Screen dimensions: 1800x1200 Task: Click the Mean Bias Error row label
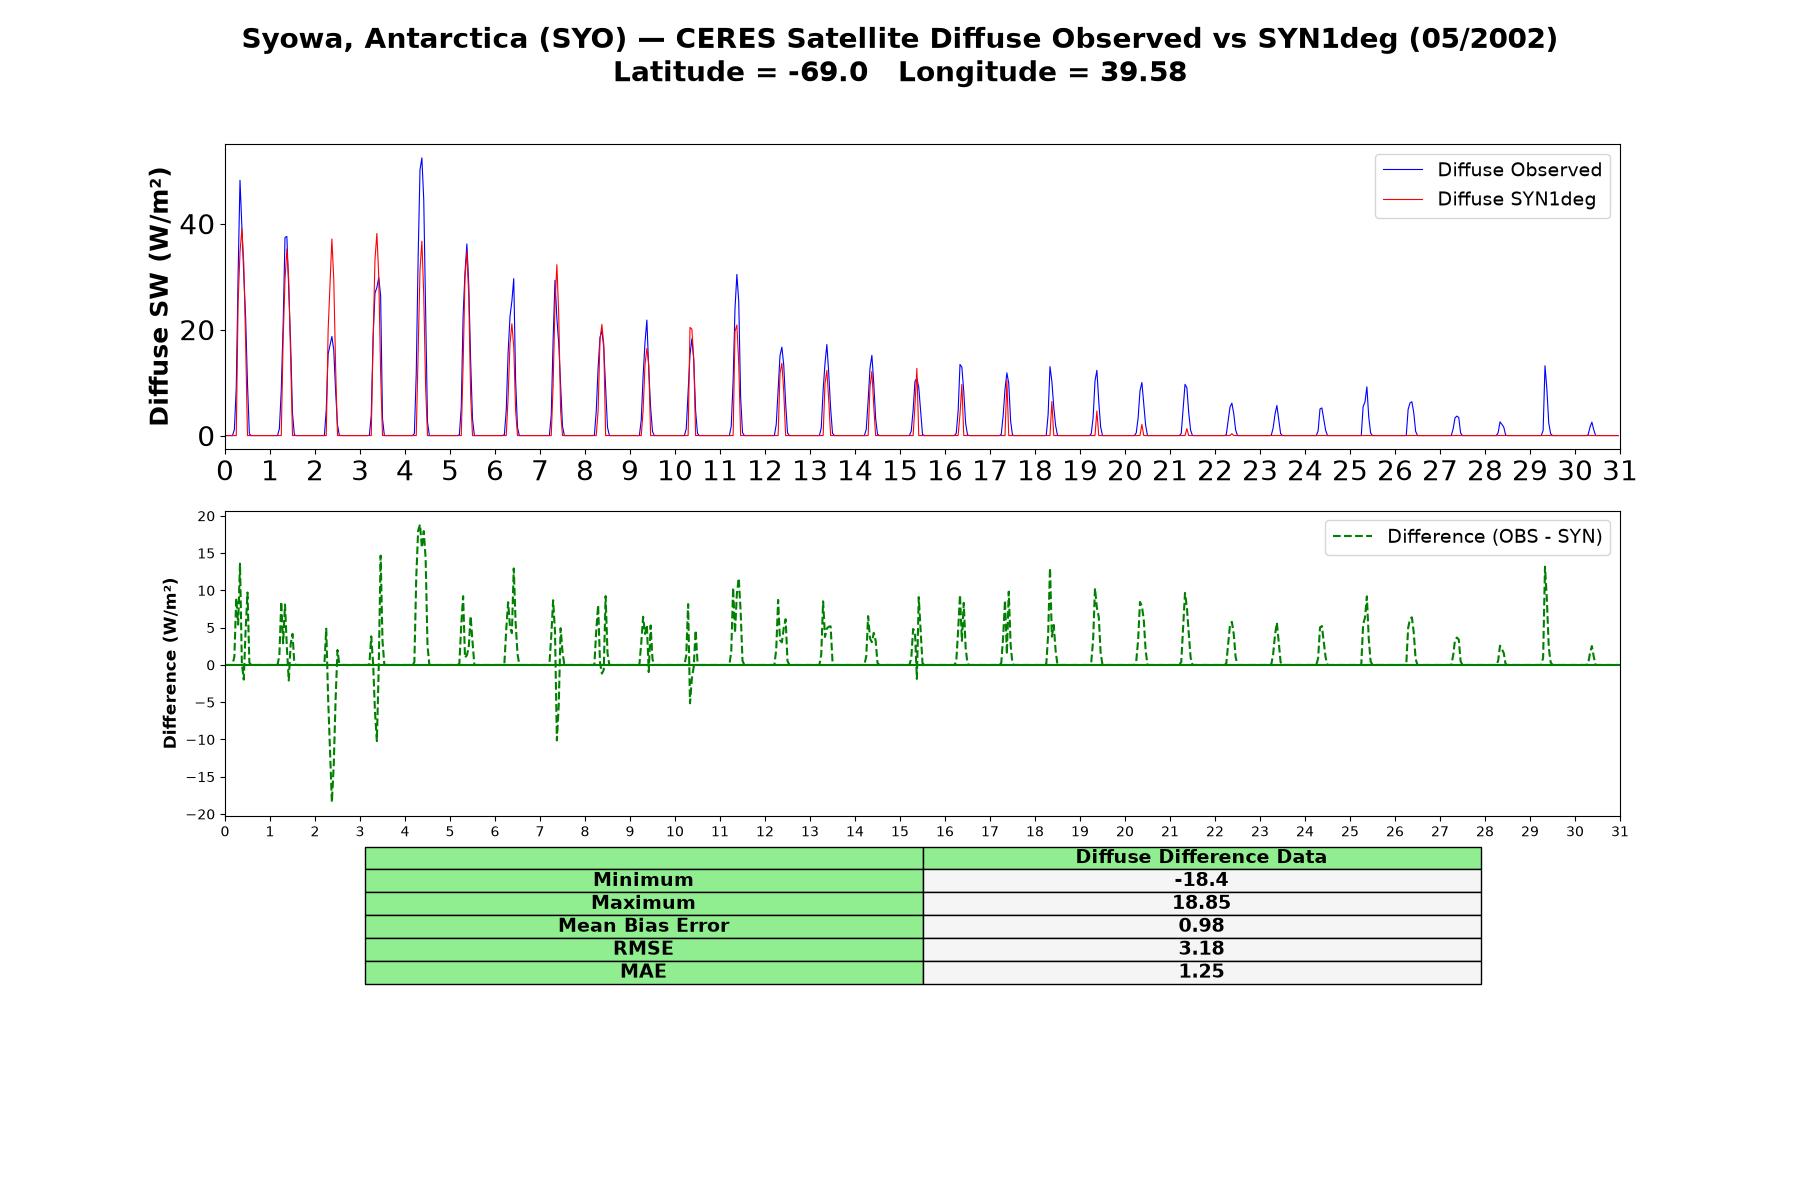tap(643, 926)
